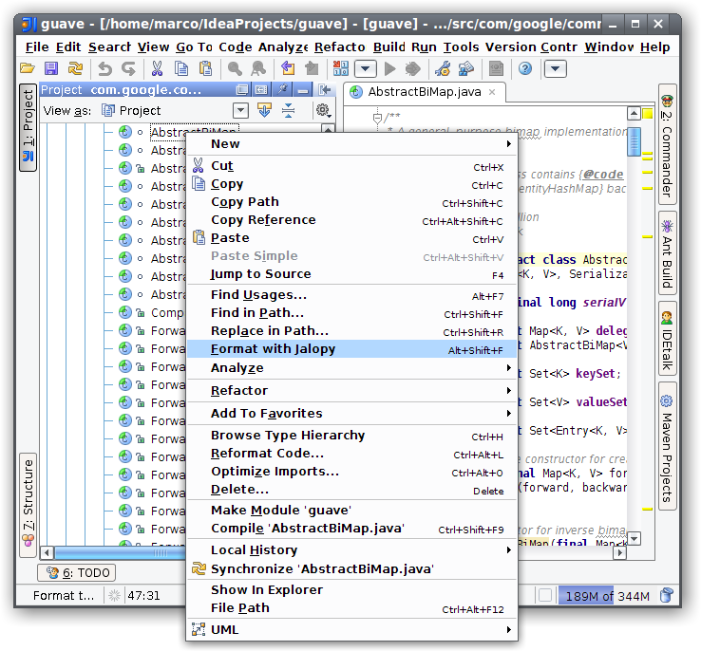Click the javadoc fold marker in editor
Viewport: 701px width, 651px height.
pyautogui.click(x=377, y=118)
